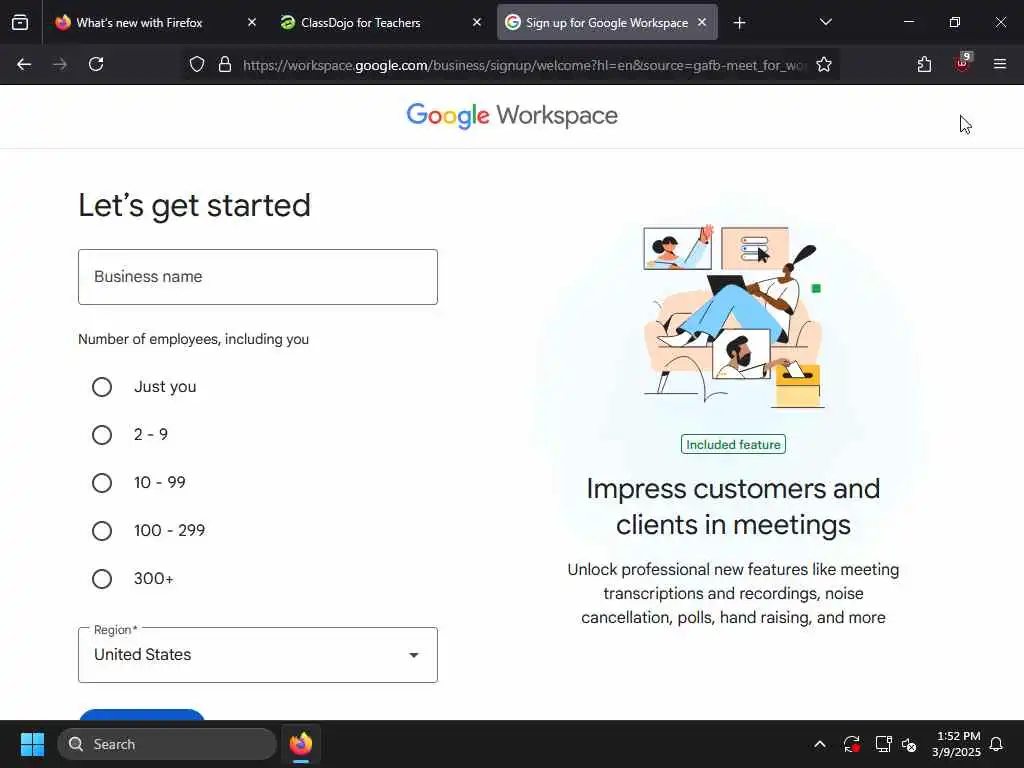
Task: Bookmark this page with star icon
Action: coord(824,65)
